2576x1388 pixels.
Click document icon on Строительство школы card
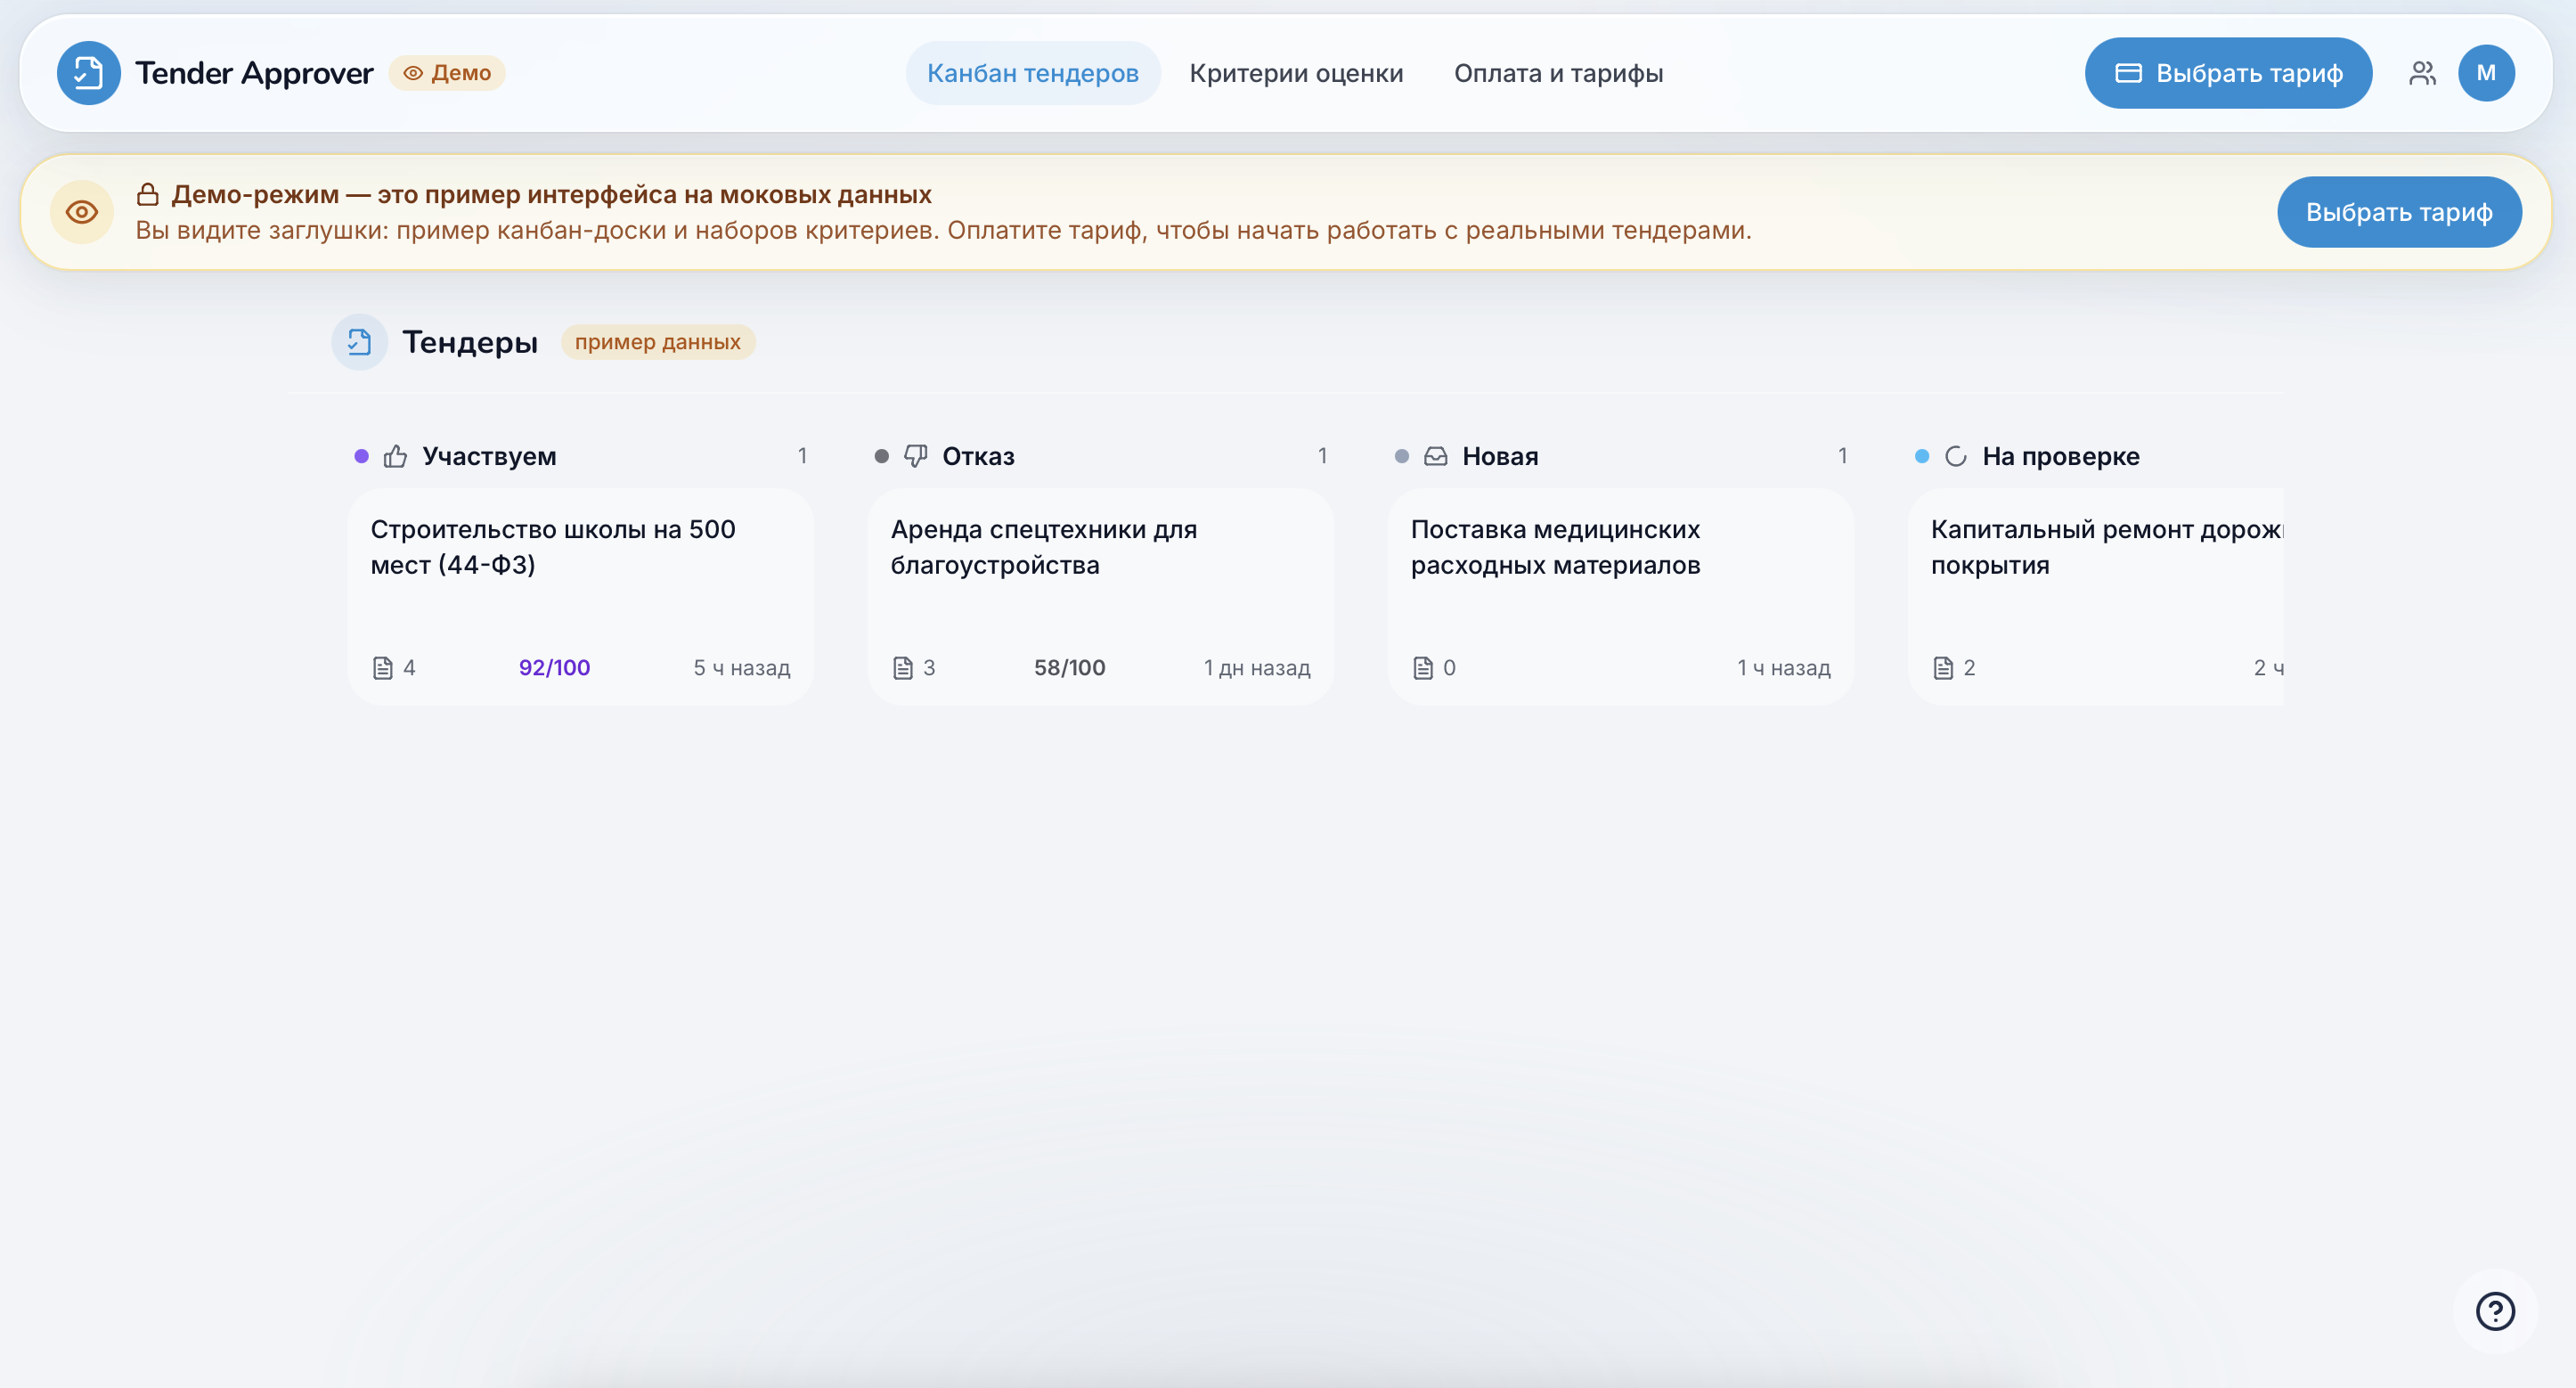[383, 668]
